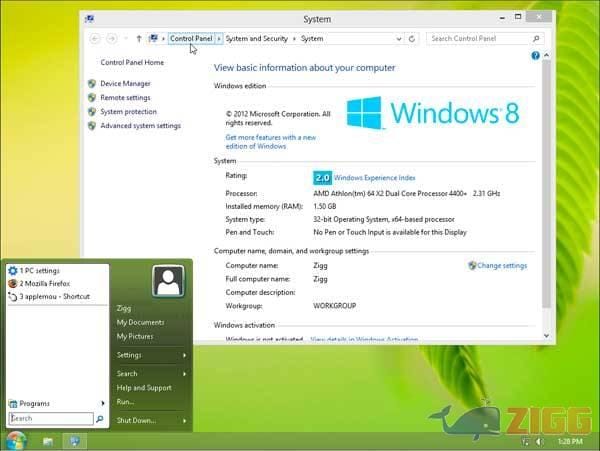Click the Programs folder icon
The height and width of the screenshot is (451, 600).
coord(13,404)
